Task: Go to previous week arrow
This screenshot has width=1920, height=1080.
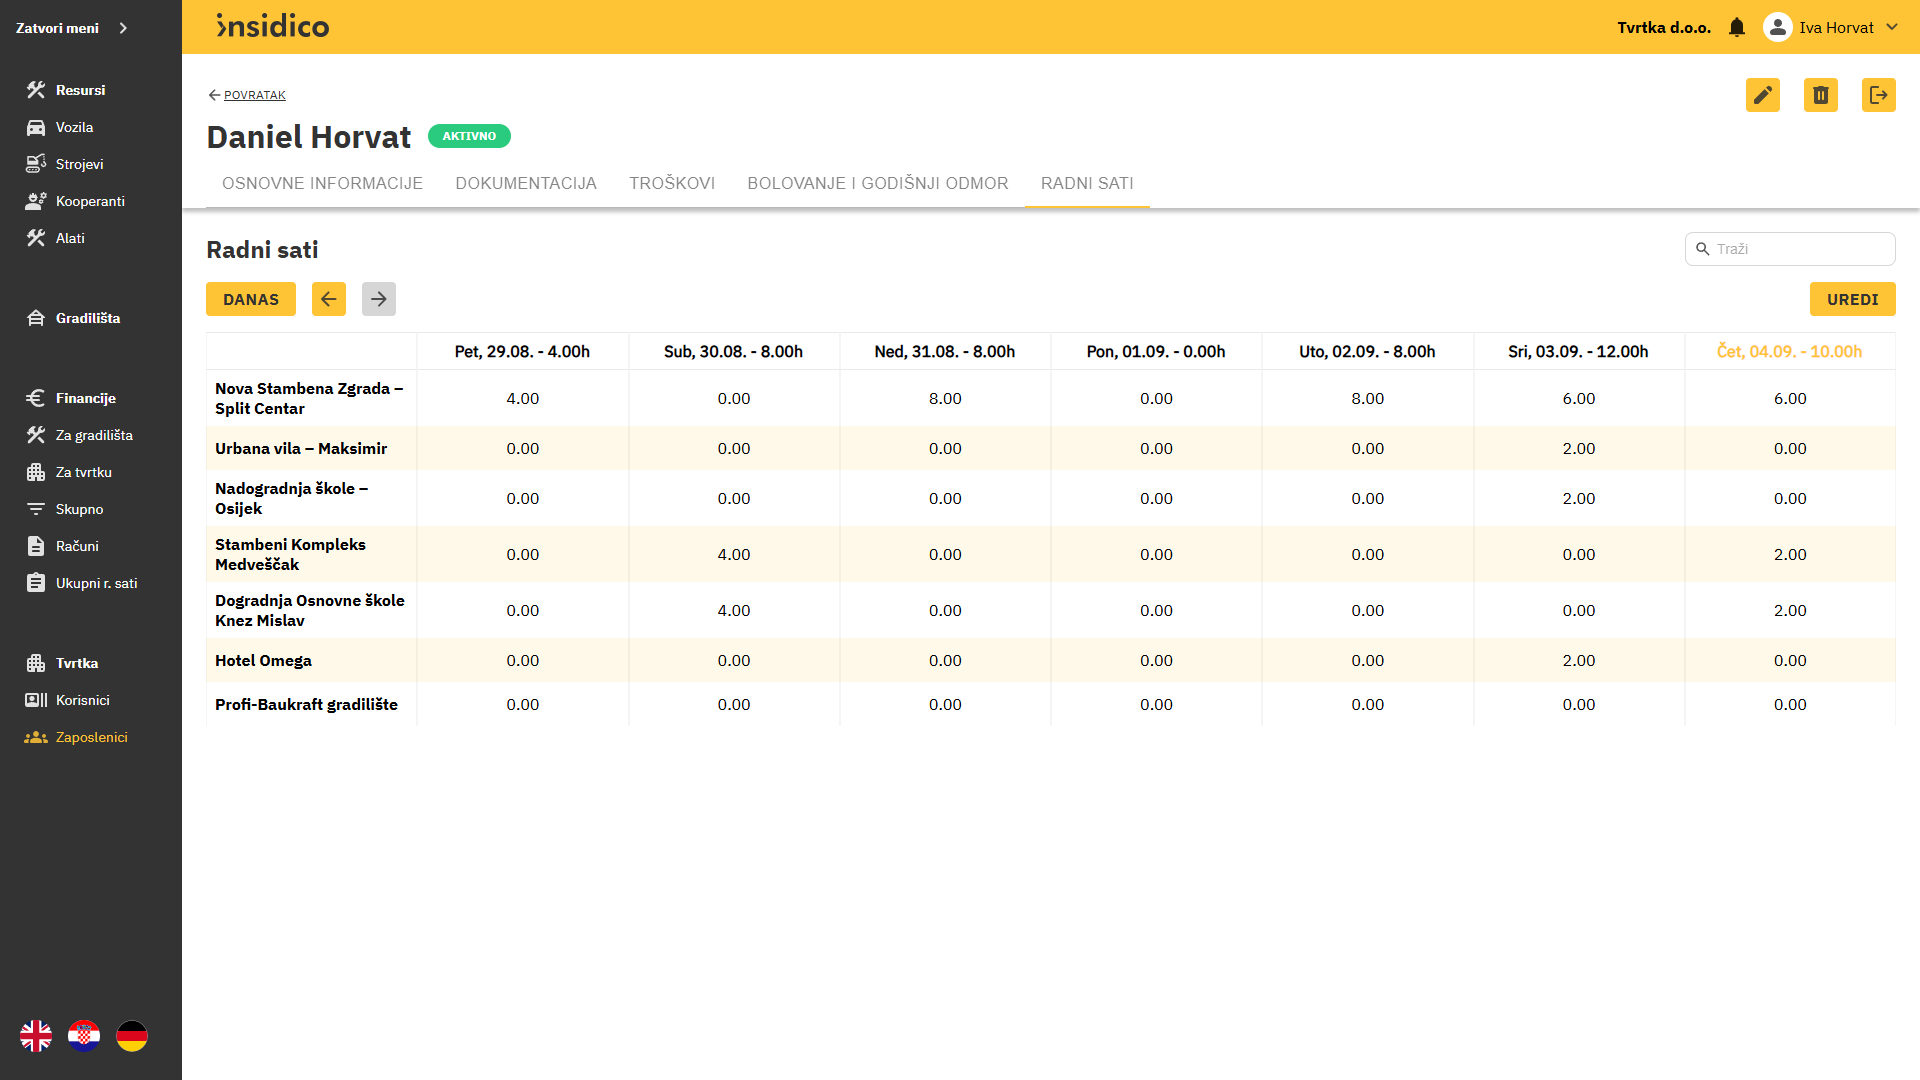Action: point(328,299)
